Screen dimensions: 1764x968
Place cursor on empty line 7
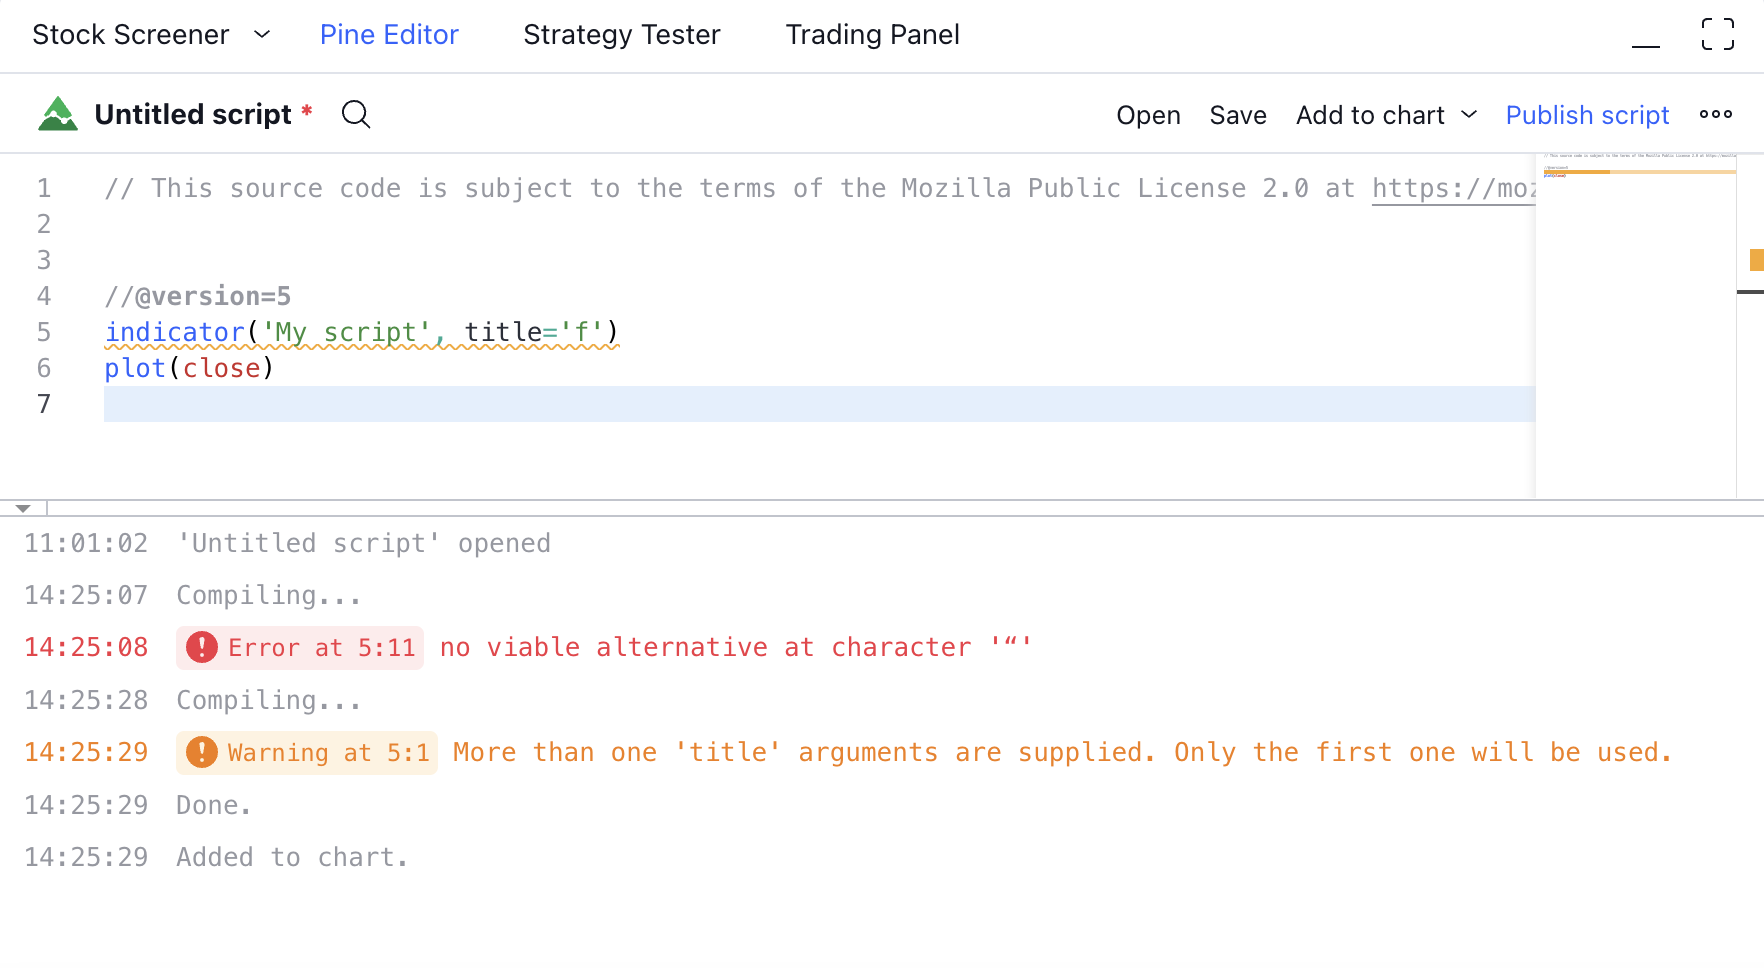click(819, 404)
